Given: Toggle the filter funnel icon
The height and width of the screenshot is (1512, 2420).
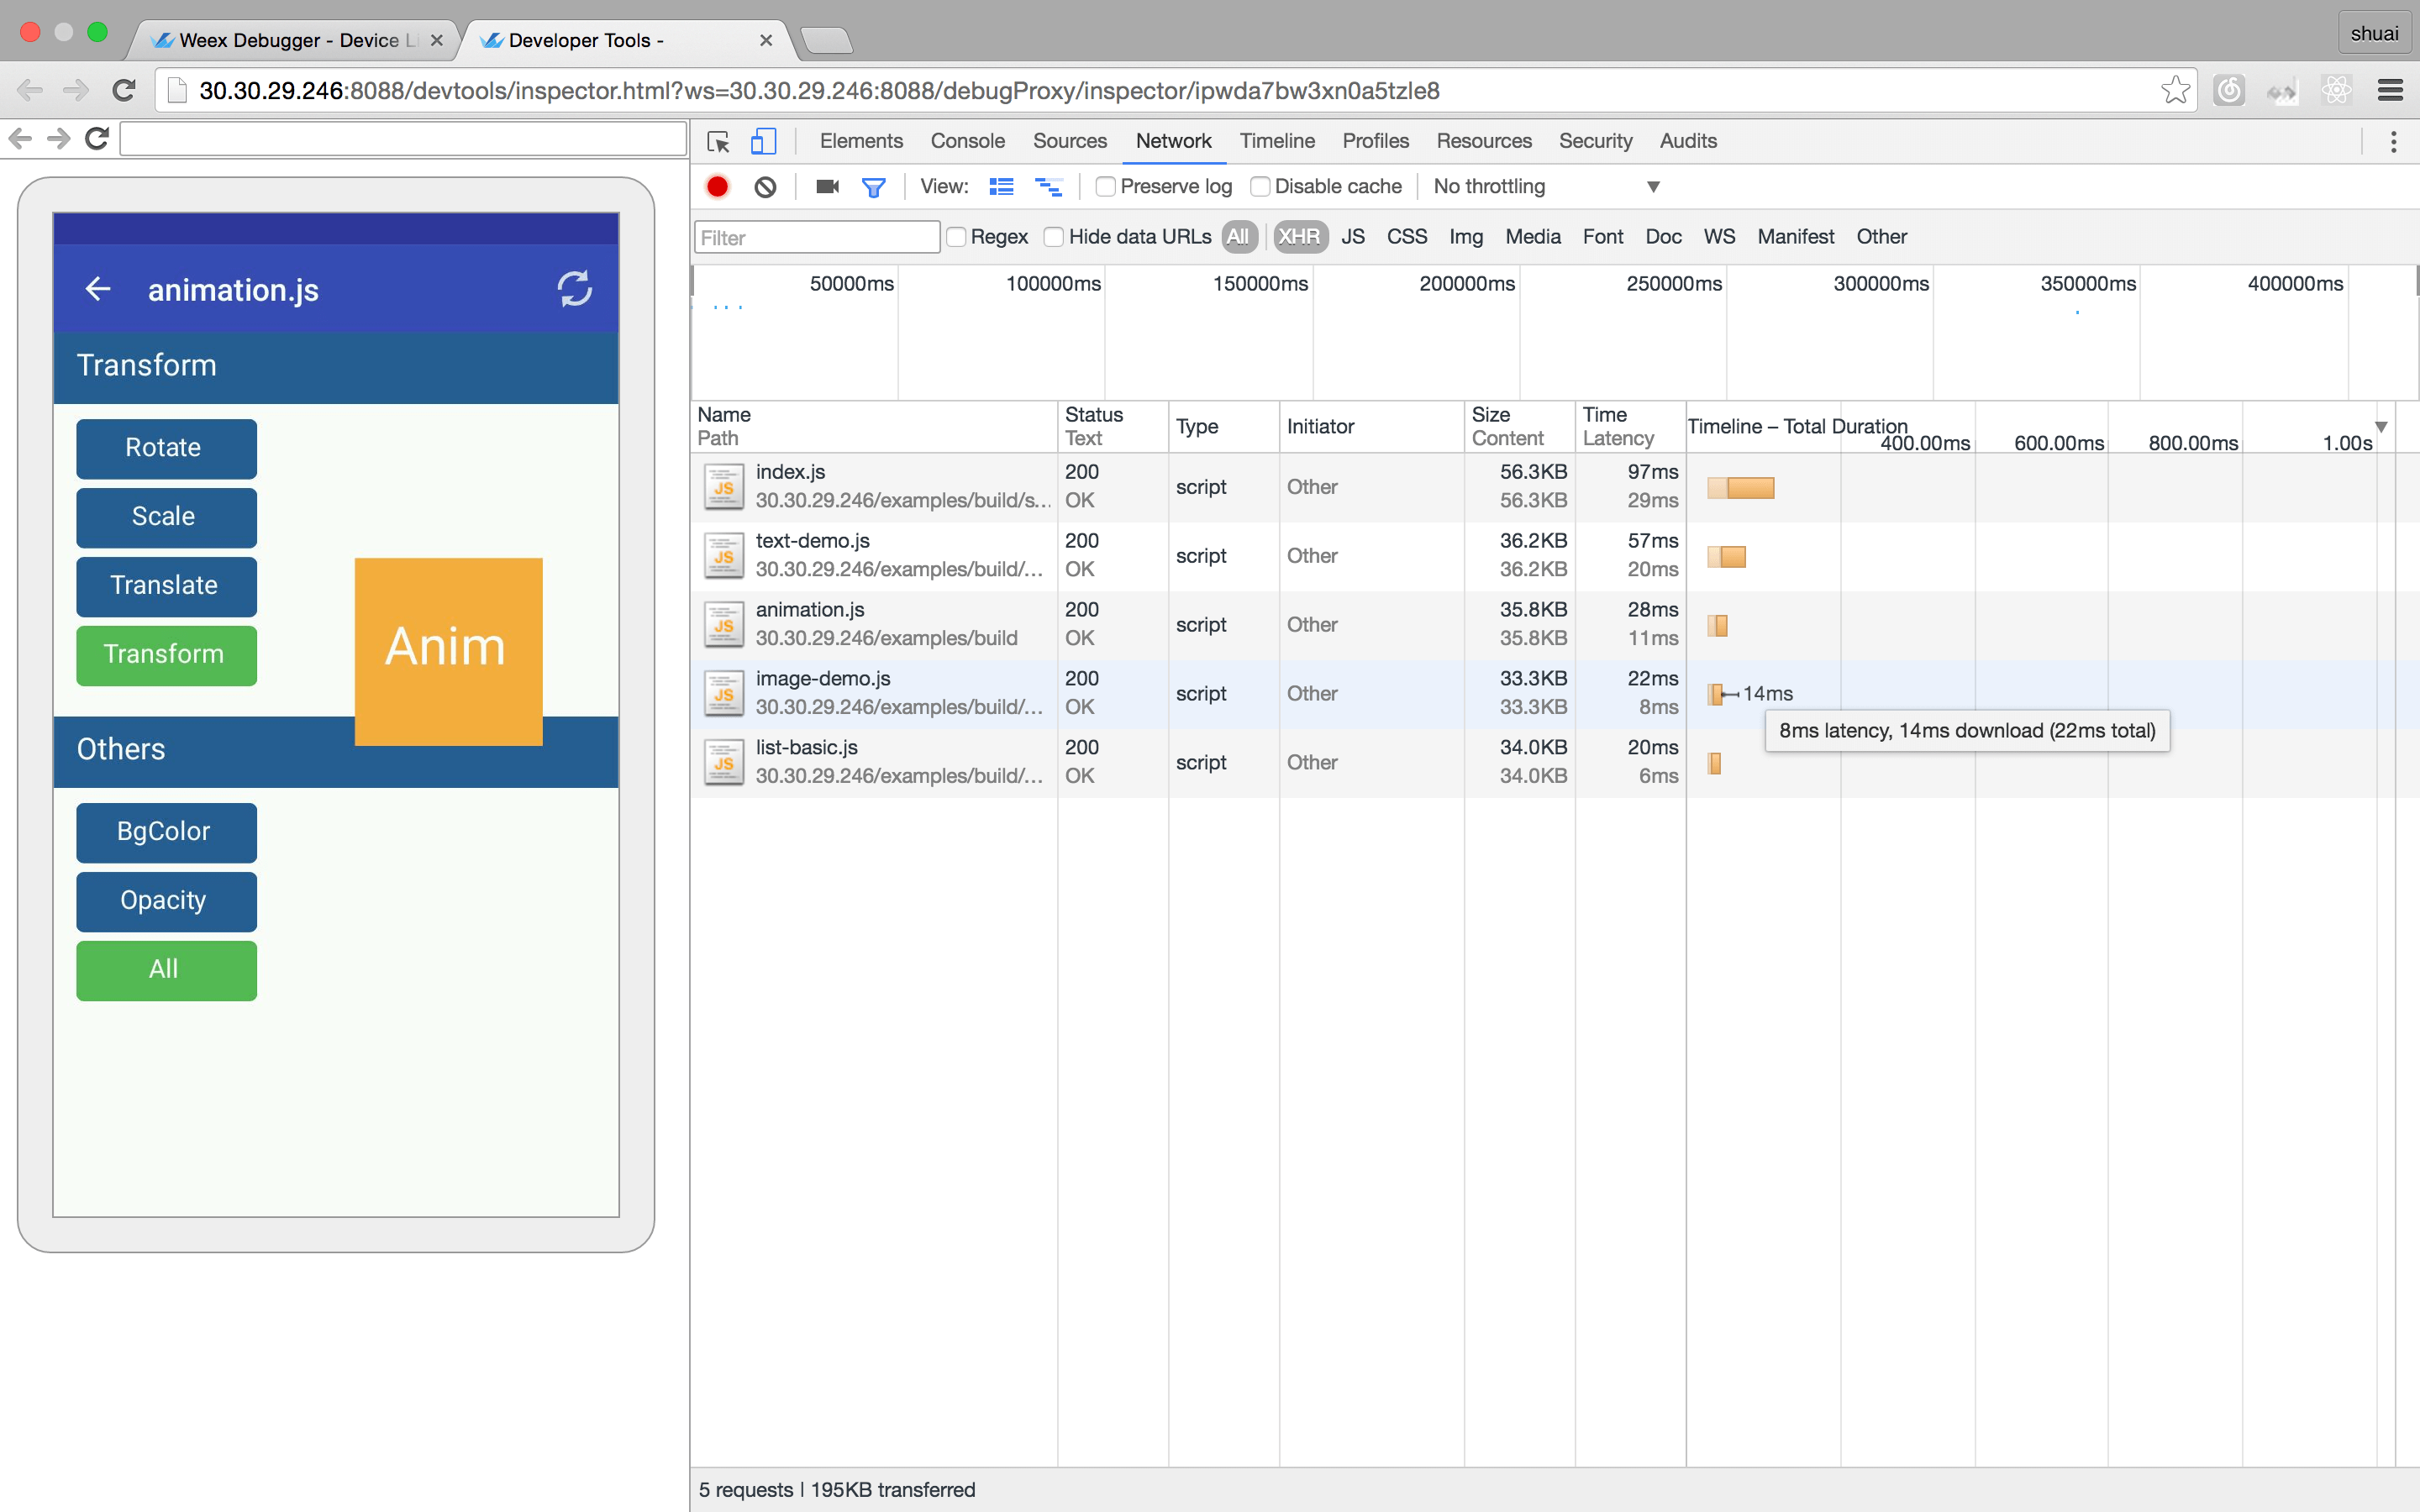Looking at the screenshot, I should (x=873, y=187).
